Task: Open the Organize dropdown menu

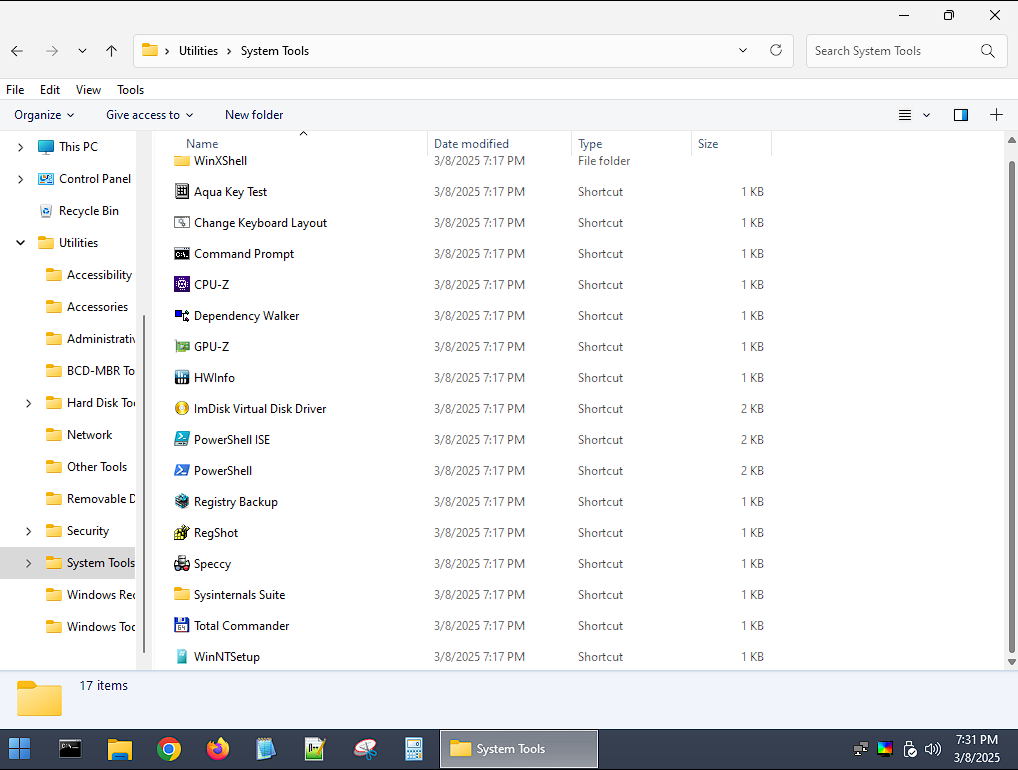Action: pos(44,115)
